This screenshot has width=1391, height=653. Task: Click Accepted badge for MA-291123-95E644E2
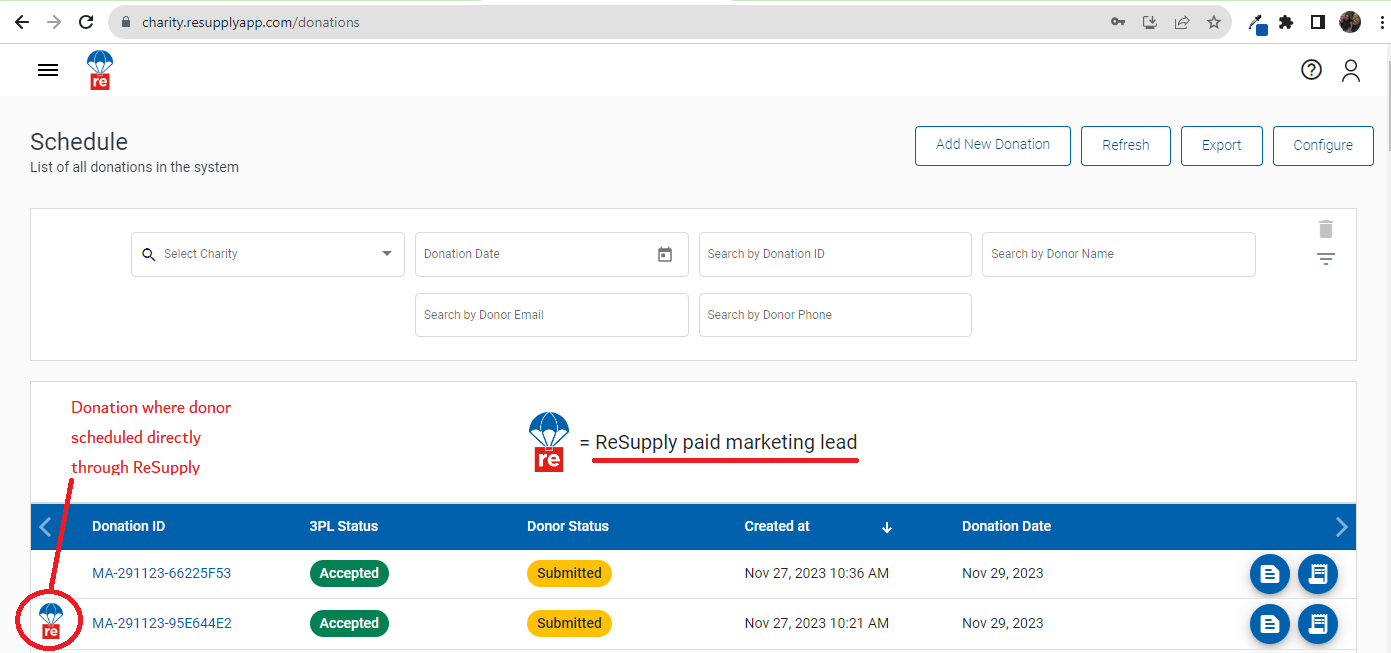point(349,623)
